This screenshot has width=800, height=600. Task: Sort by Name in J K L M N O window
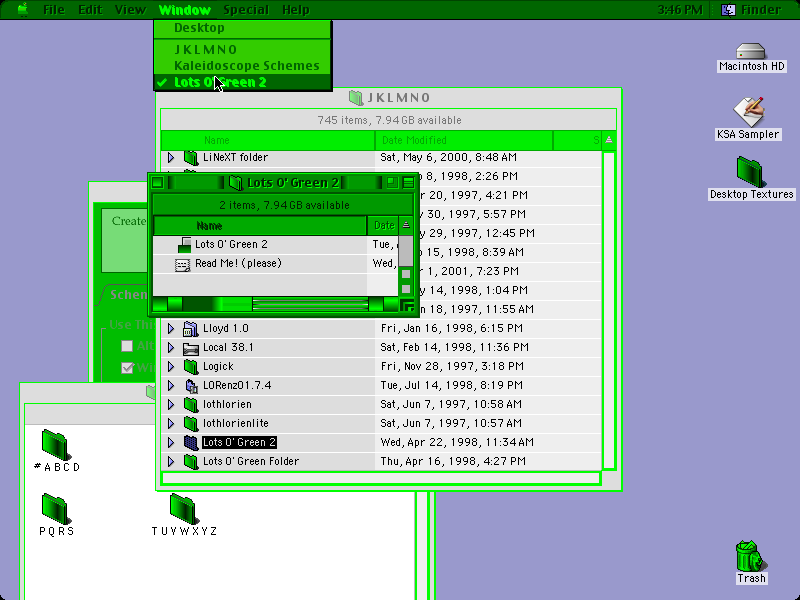pyautogui.click(x=268, y=140)
